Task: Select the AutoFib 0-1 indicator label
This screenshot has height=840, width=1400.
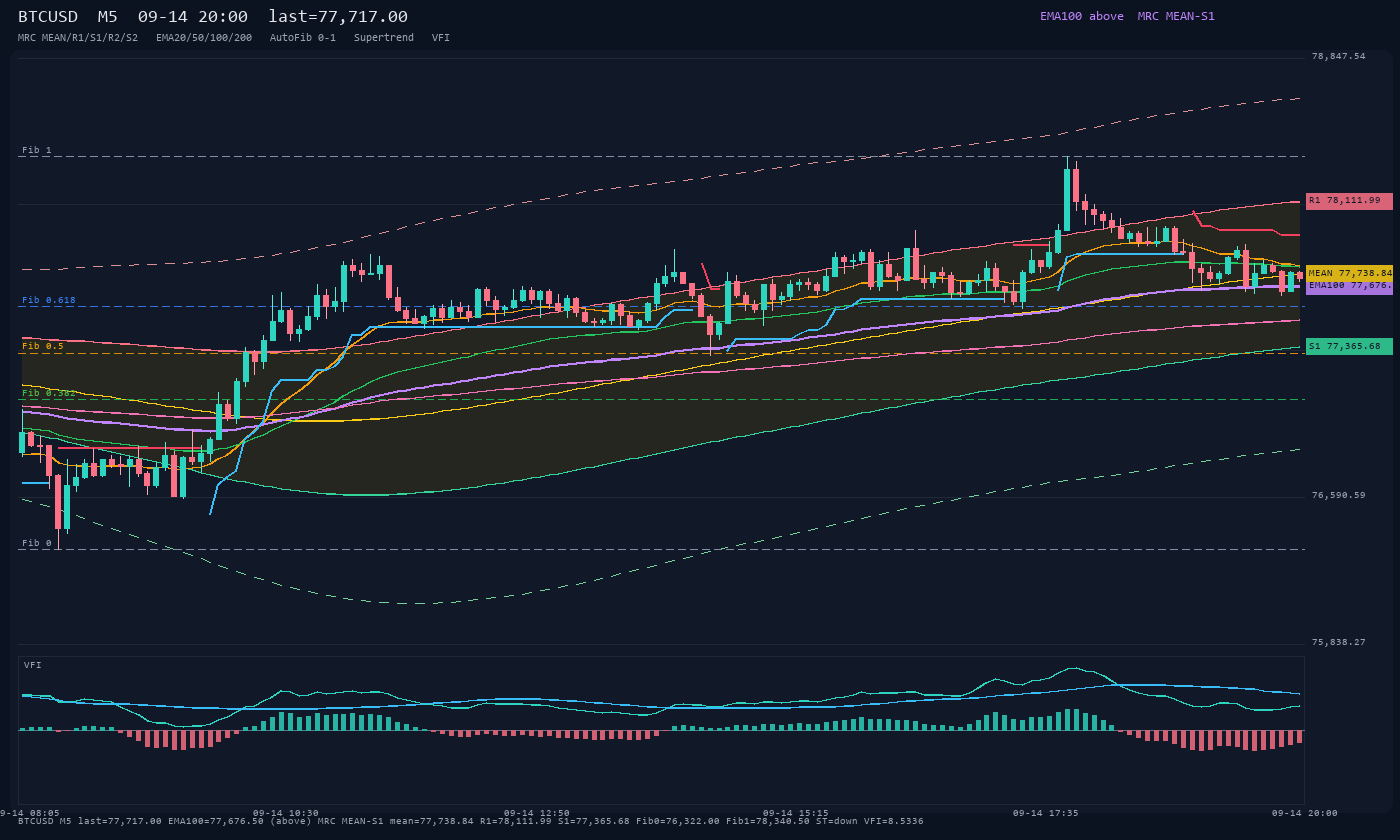Action: 303,38
